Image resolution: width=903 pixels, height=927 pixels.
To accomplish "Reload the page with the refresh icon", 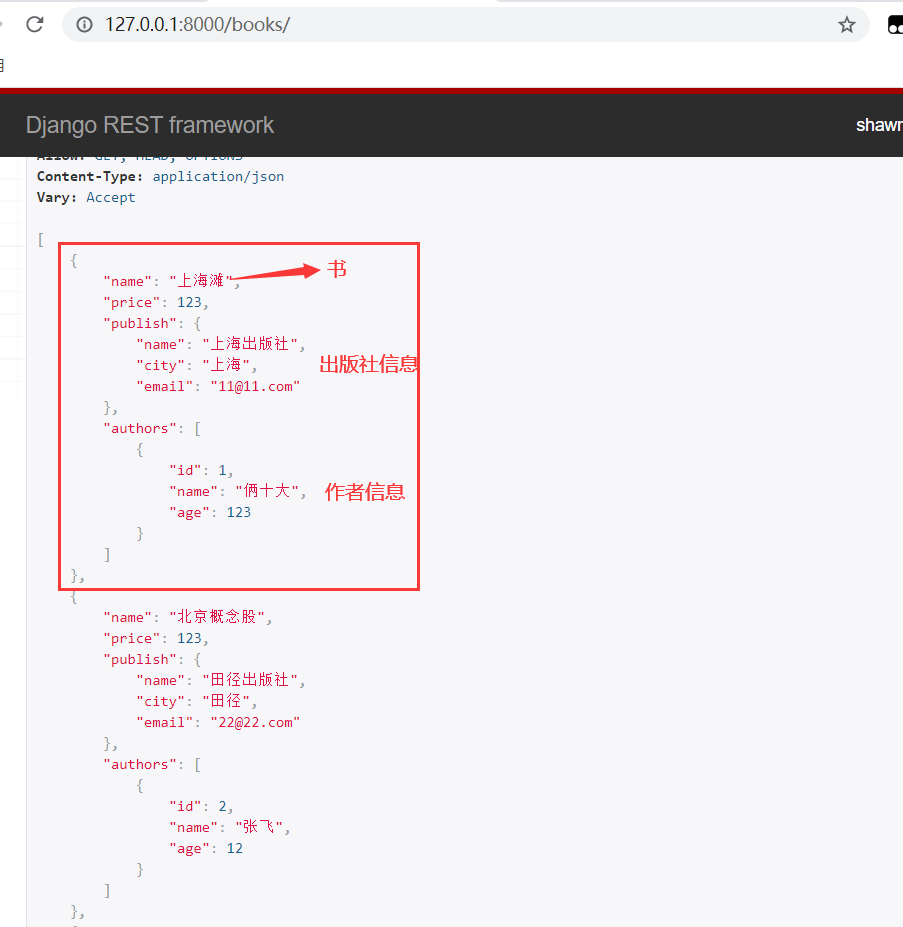I will 35,24.
